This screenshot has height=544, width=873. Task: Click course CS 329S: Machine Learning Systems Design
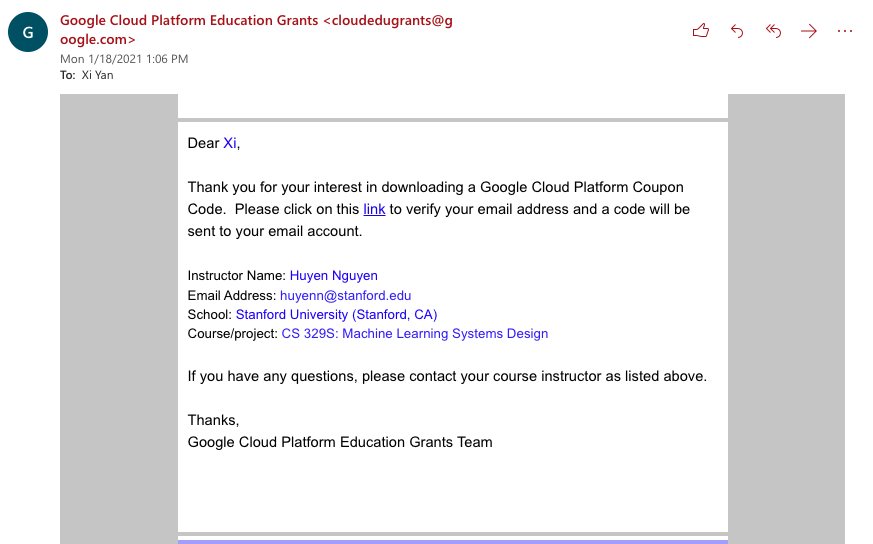click(x=415, y=334)
